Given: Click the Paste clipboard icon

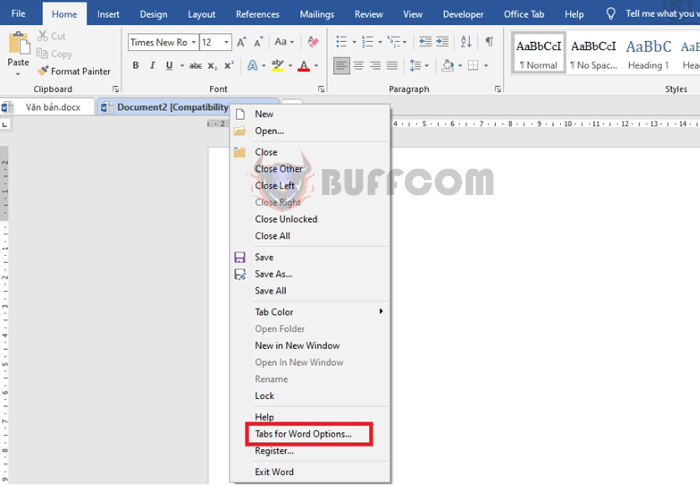Looking at the screenshot, I should pos(19,44).
